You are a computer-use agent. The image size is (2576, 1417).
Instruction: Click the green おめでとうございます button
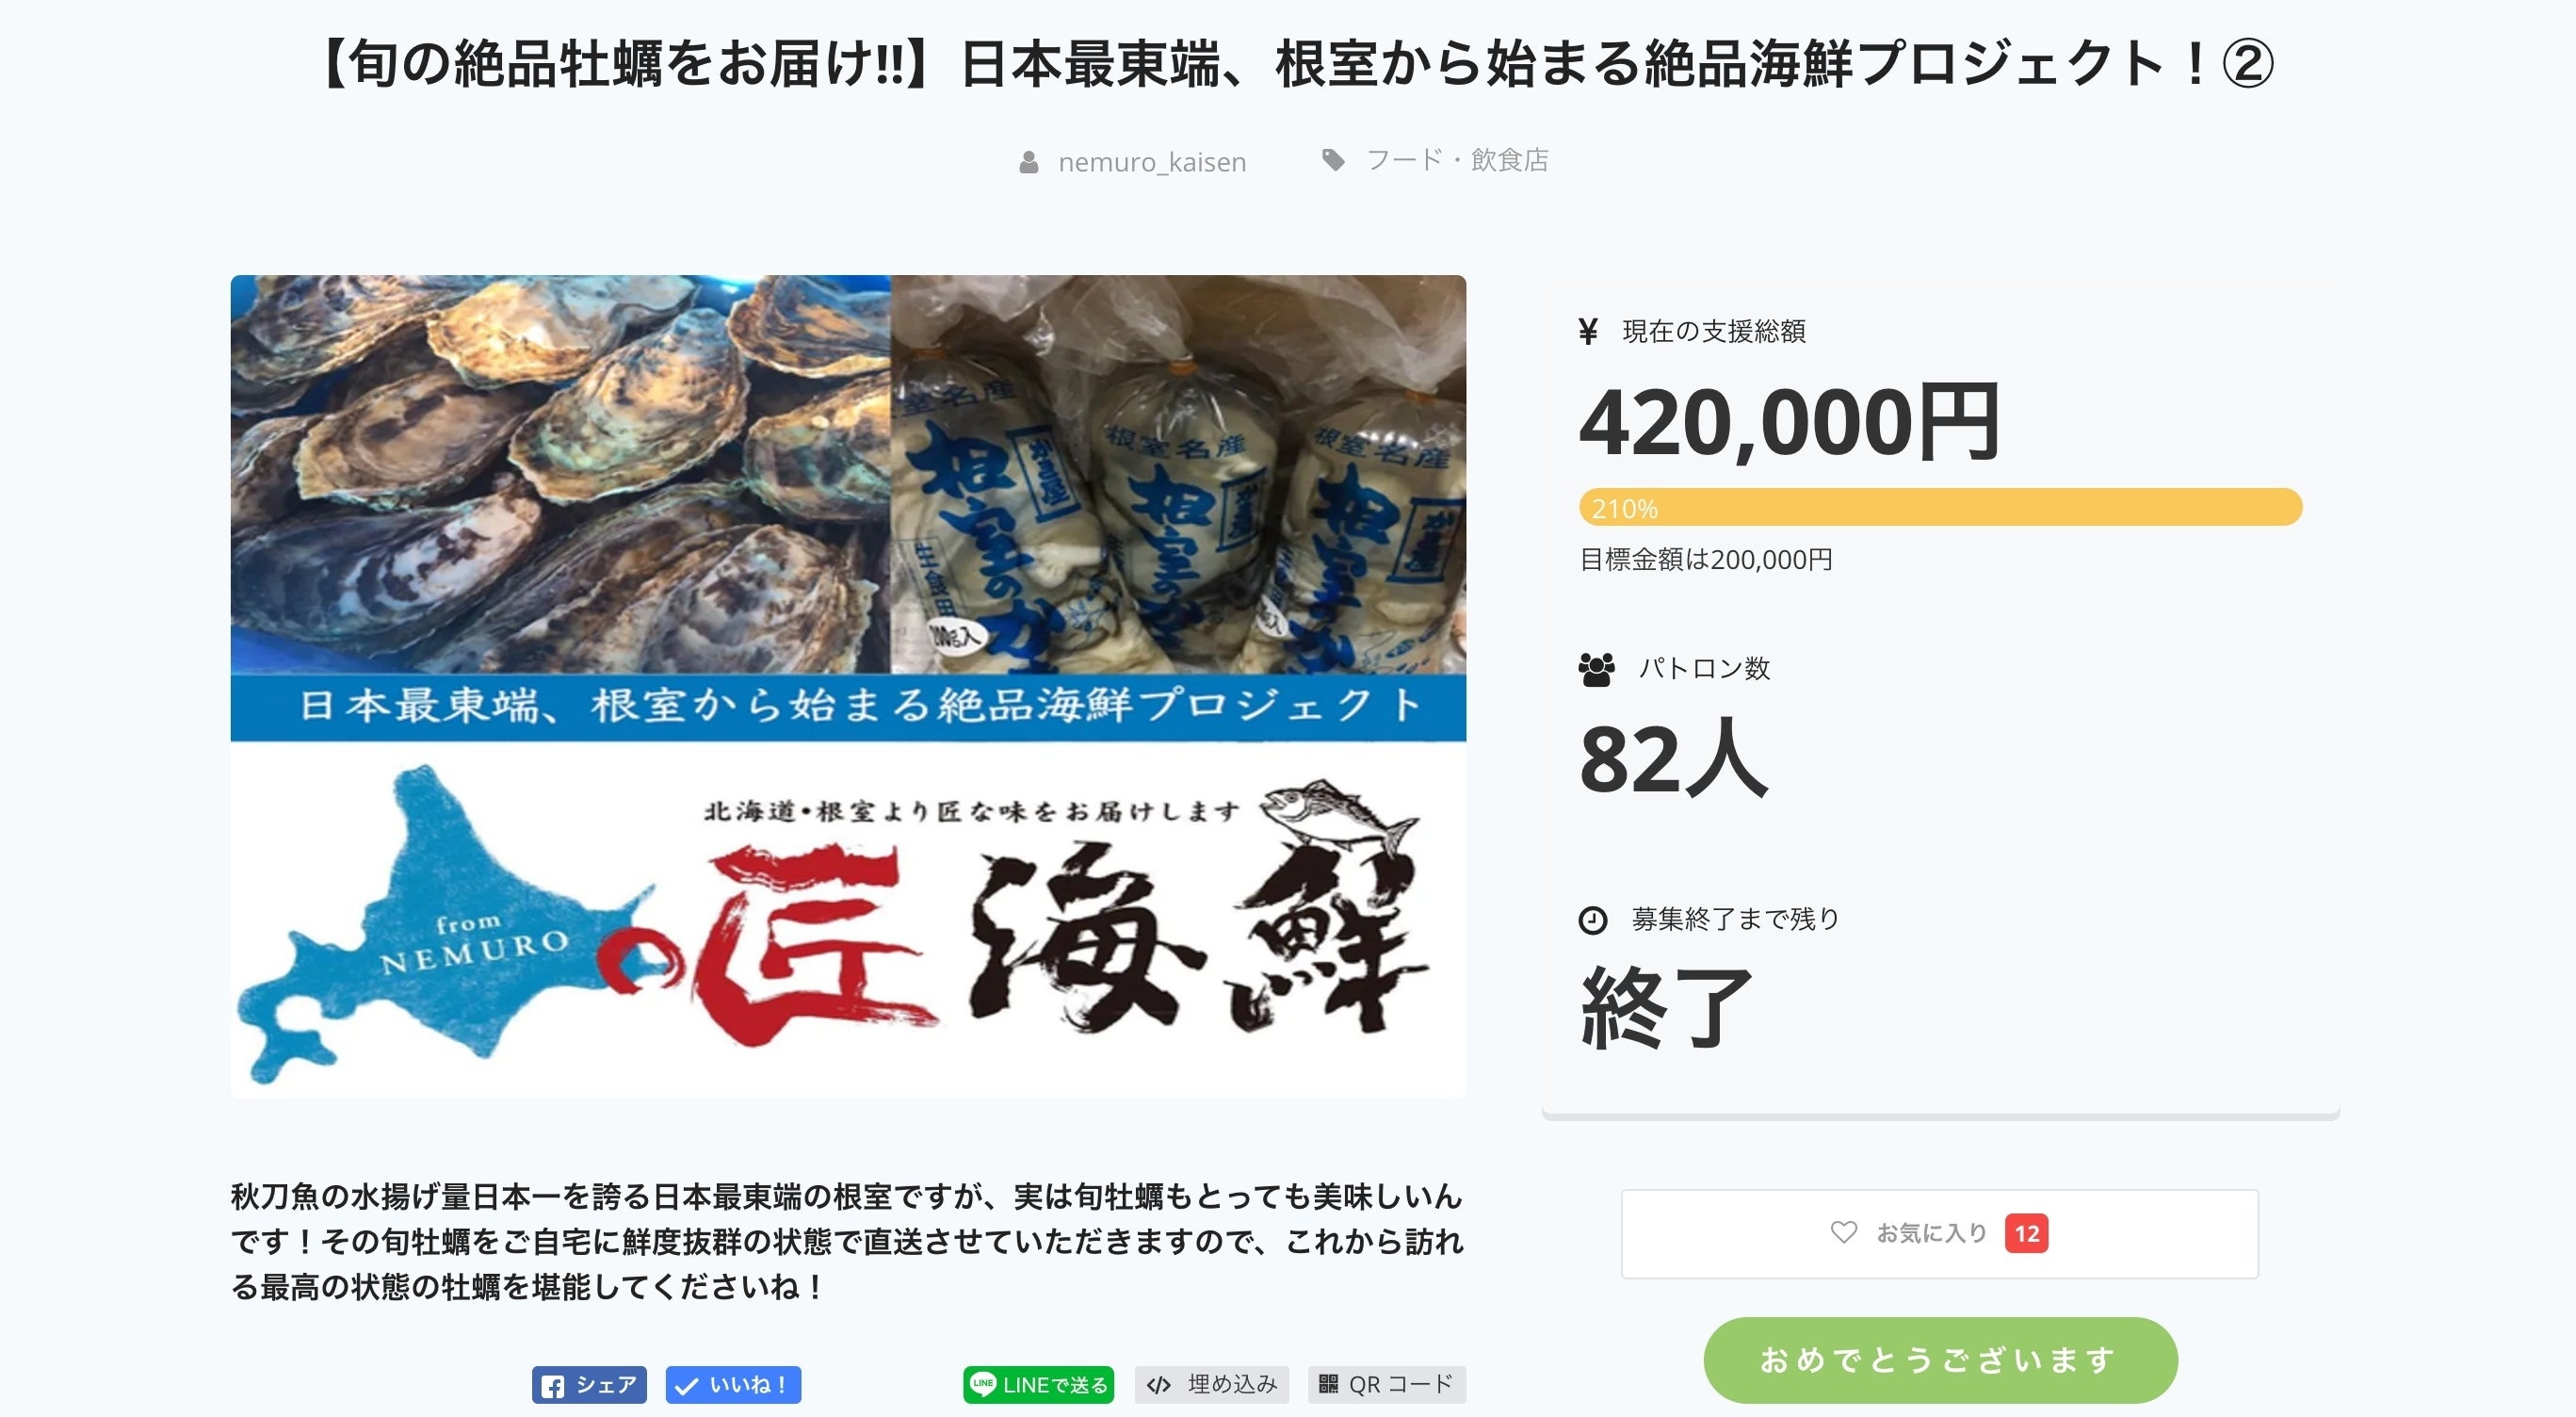(1940, 1360)
